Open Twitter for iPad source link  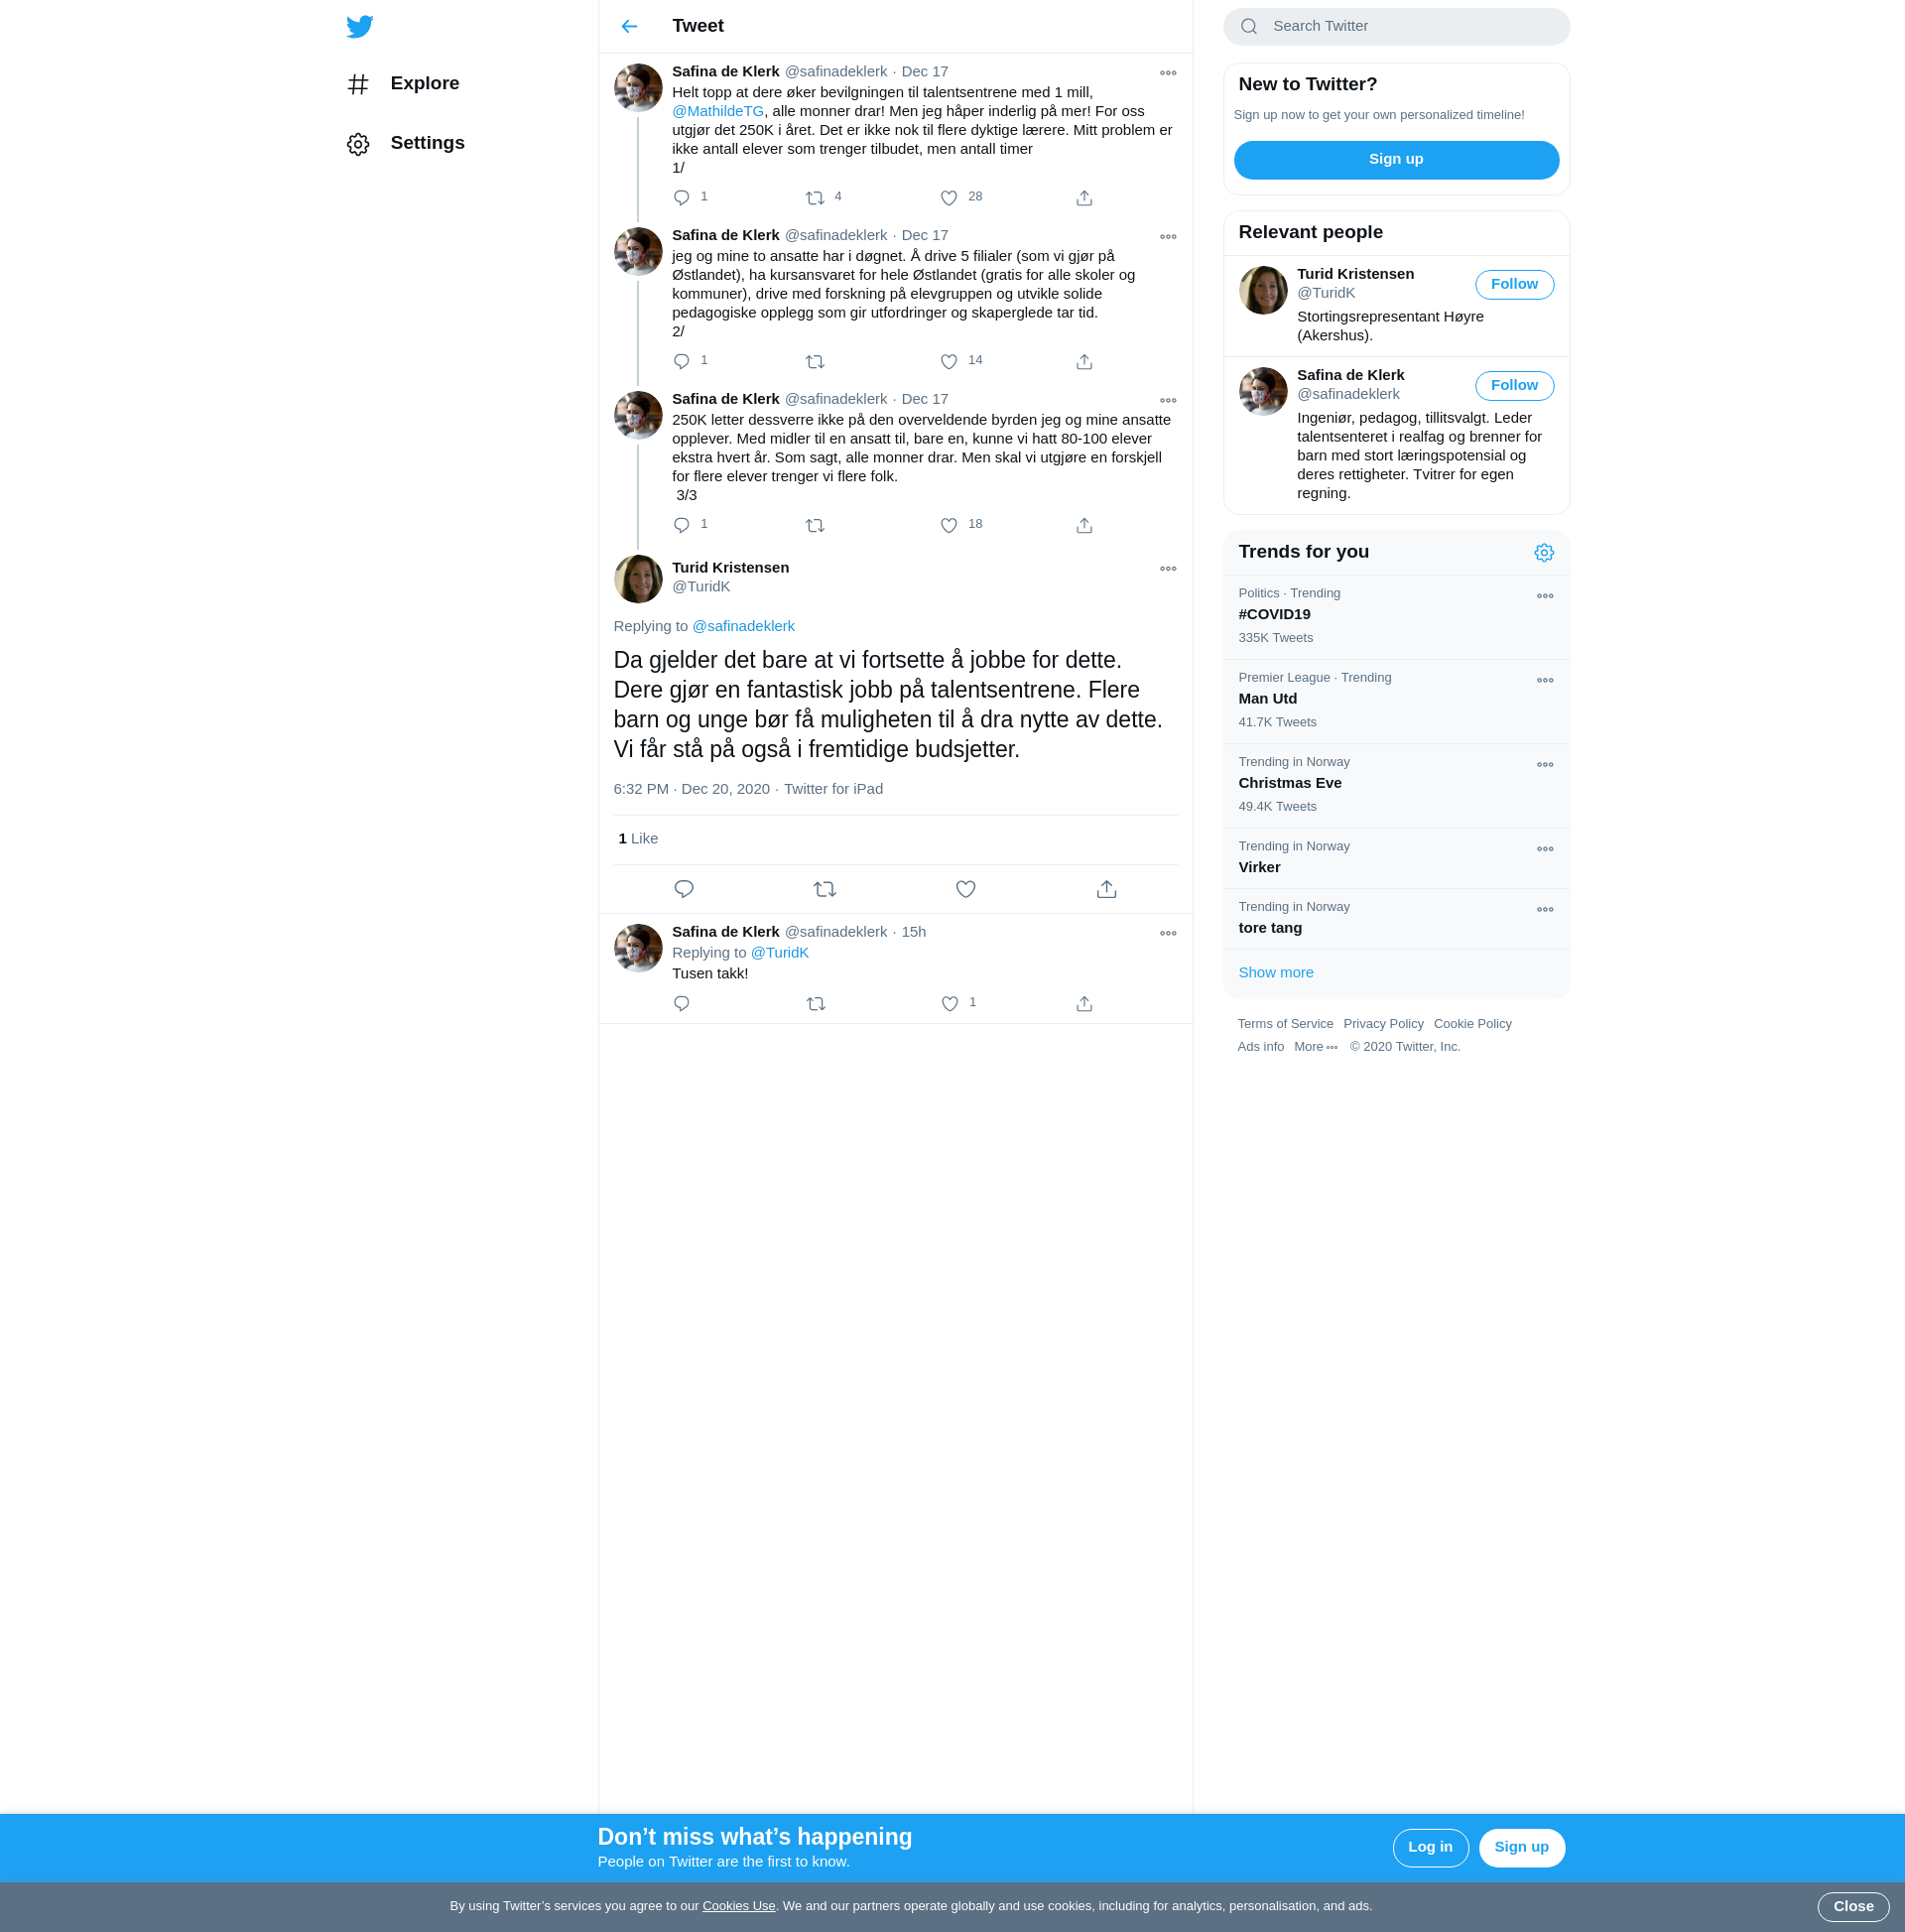pos(833,789)
